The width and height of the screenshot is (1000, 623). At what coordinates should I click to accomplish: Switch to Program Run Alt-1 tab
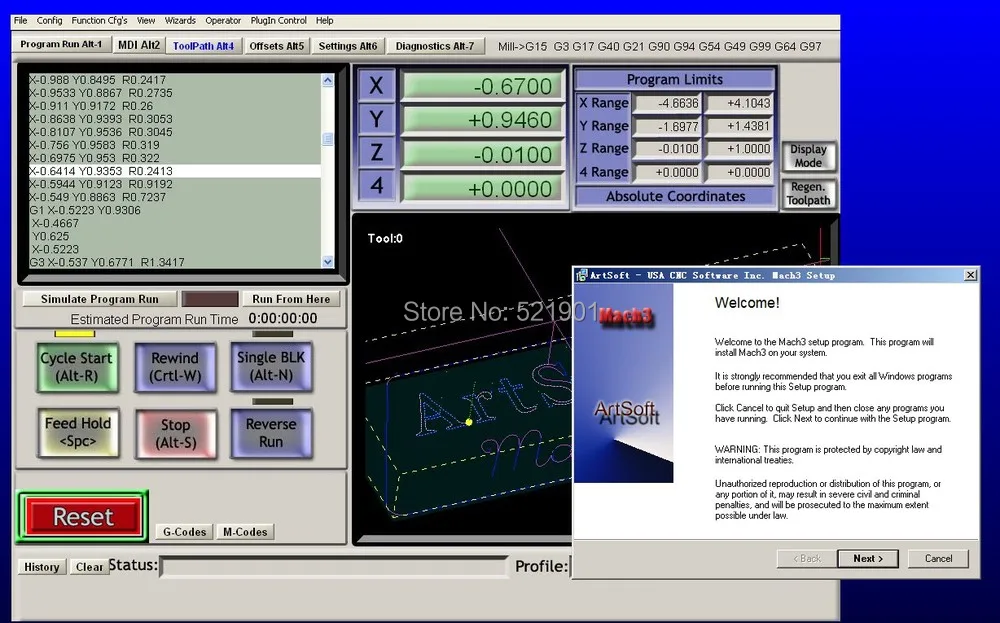(x=61, y=45)
